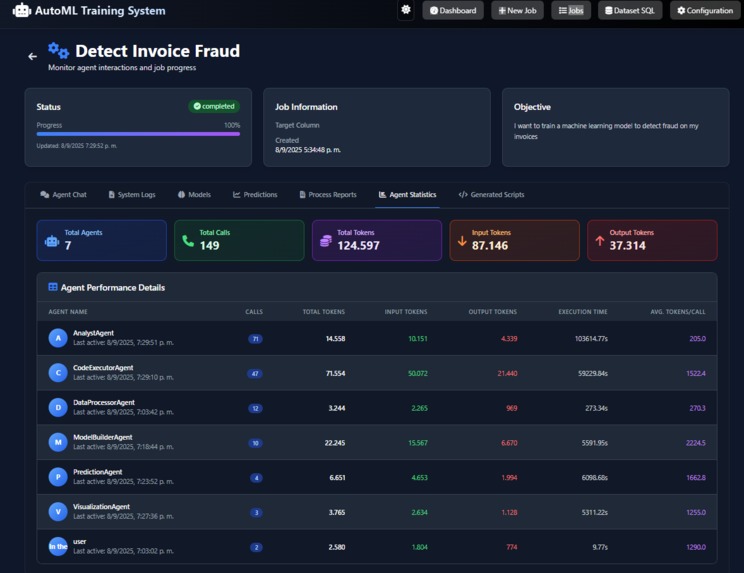
Task: Open the Process Reports tab
Action: click(x=328, y=194)
